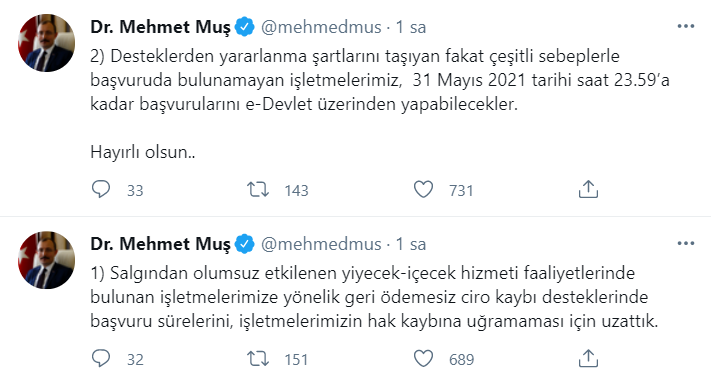Screen dimensions: 711x379
Task: Open Dr. Mehmet Muş profile from first tweet
Action: [161, 27]
